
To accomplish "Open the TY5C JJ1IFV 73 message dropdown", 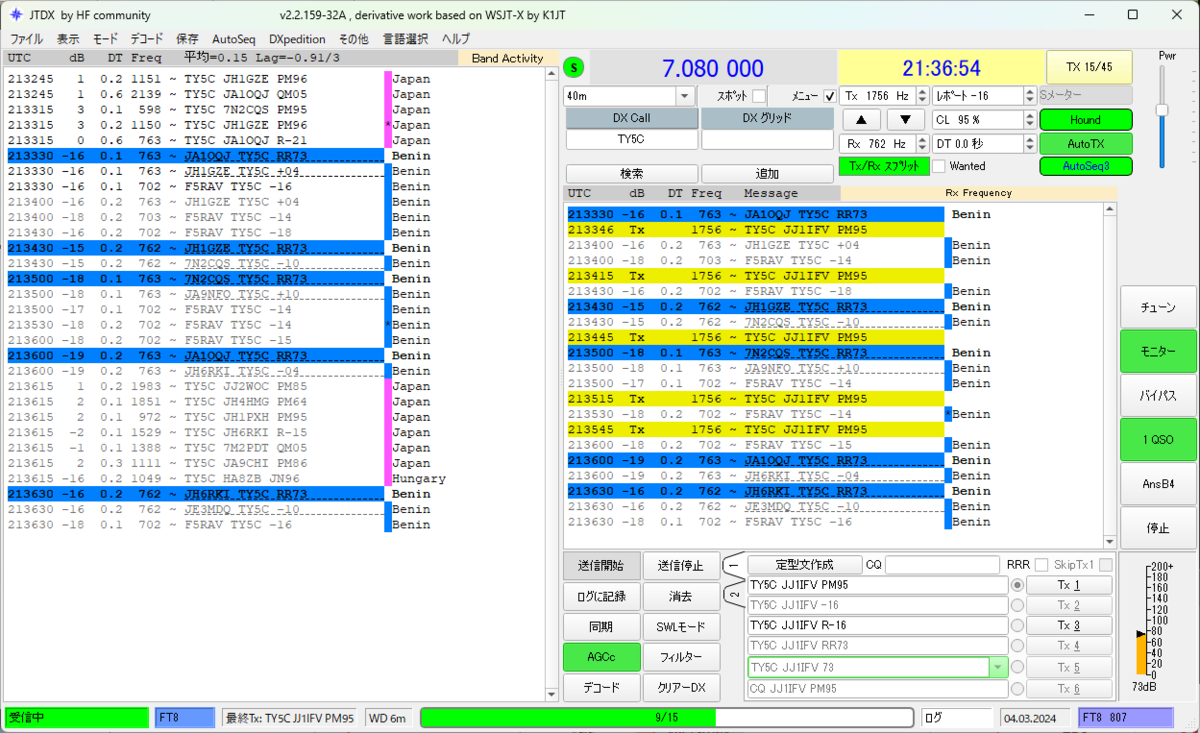I will point(997,667).
